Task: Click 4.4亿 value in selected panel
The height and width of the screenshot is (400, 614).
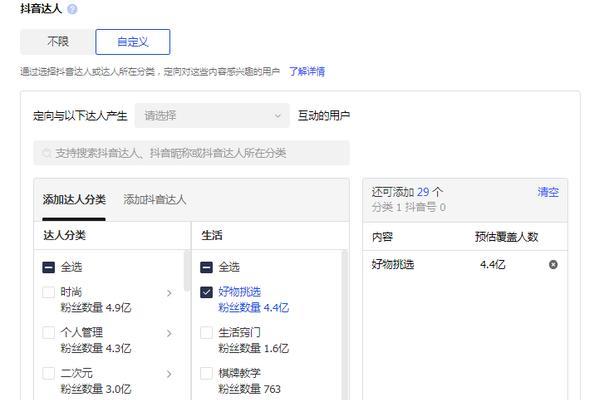Action: [x=493, y=265]
